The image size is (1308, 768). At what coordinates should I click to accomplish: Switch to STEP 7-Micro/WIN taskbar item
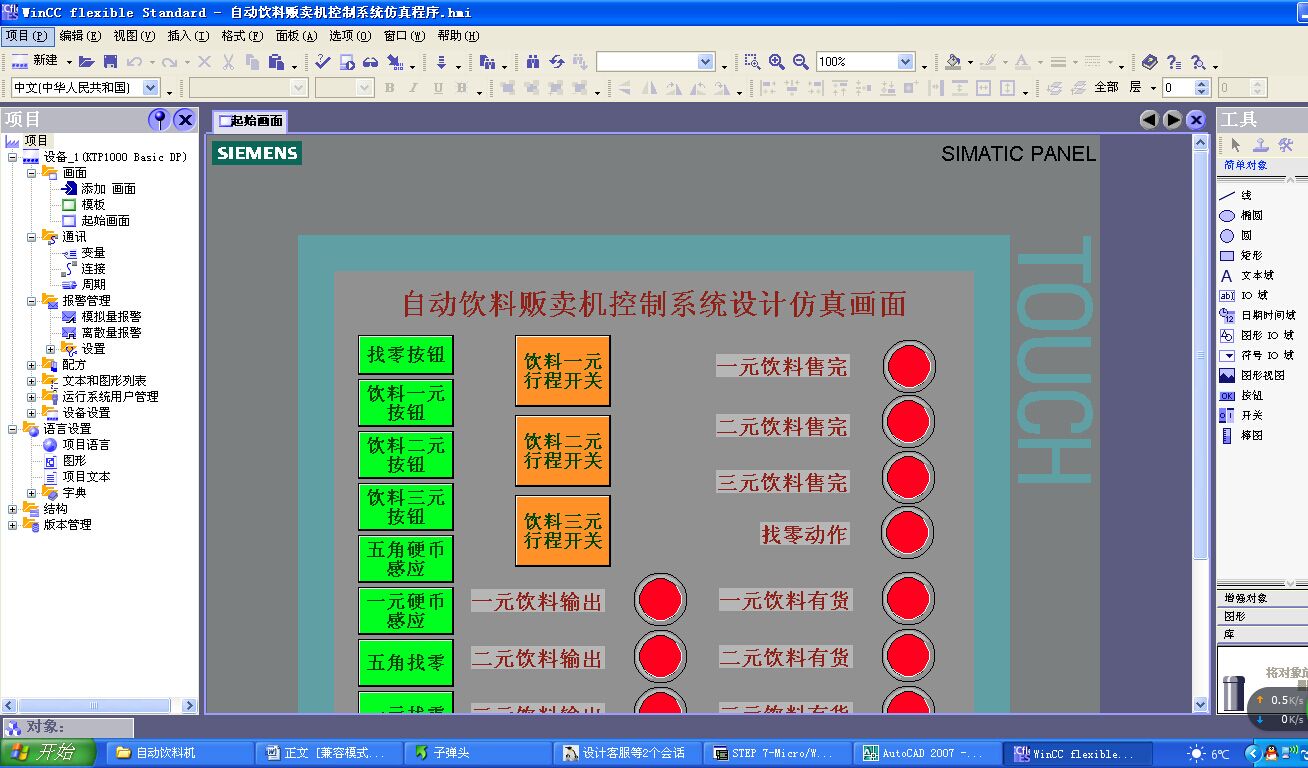pyautogui.click(x=776, y=753)
